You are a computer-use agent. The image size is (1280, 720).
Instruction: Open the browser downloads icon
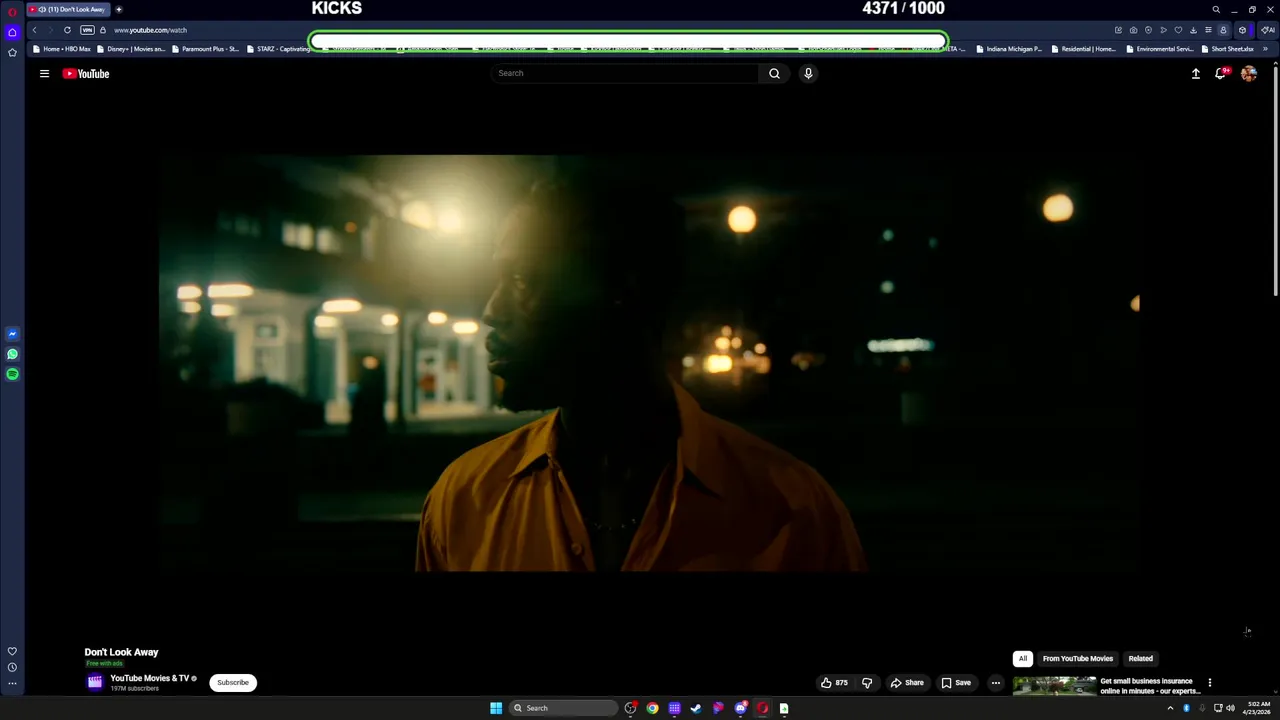click(1193, 30)
